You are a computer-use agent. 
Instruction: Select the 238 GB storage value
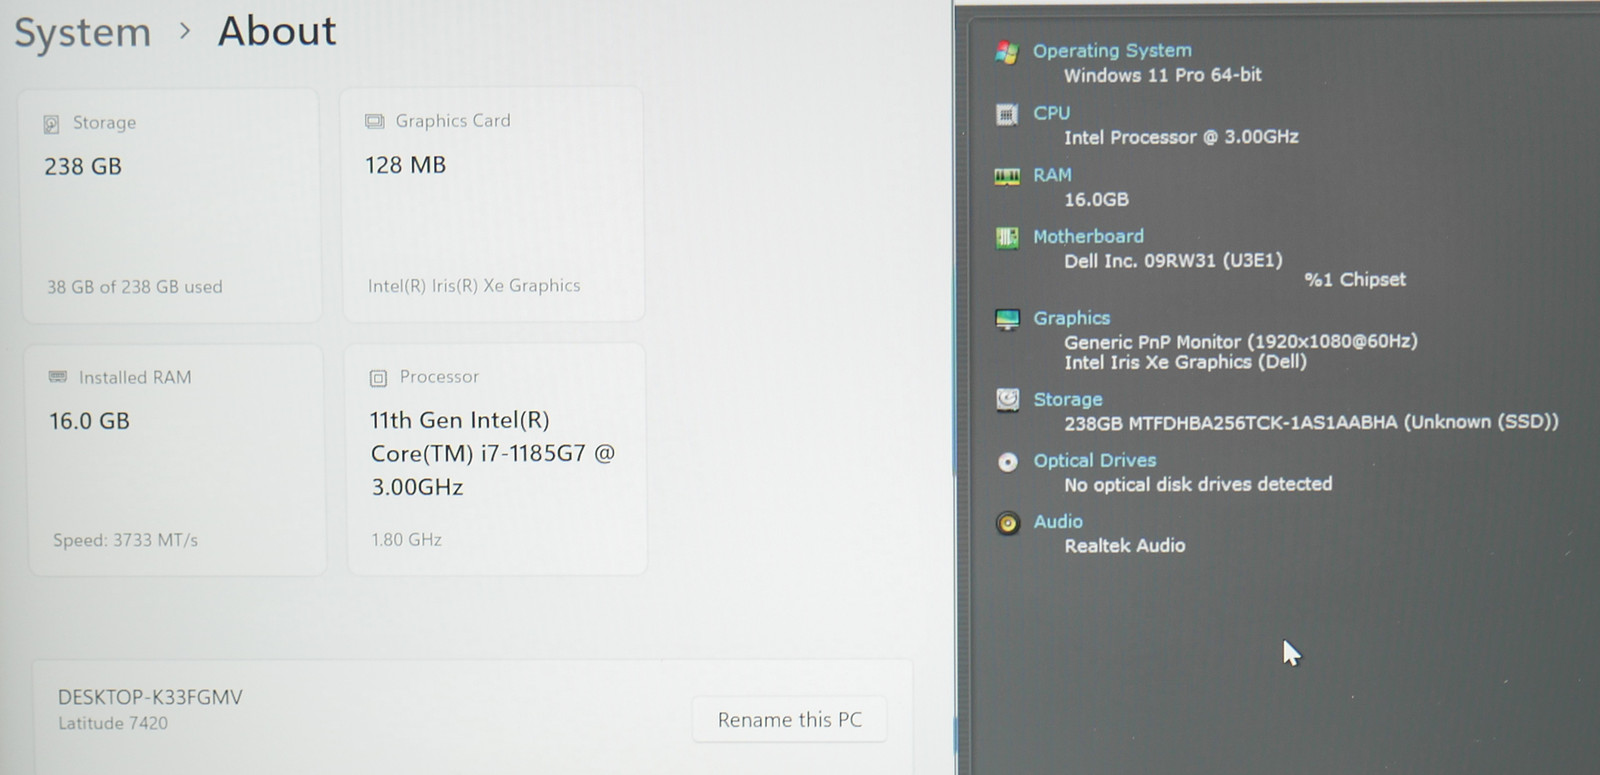(x=83, y=167)
